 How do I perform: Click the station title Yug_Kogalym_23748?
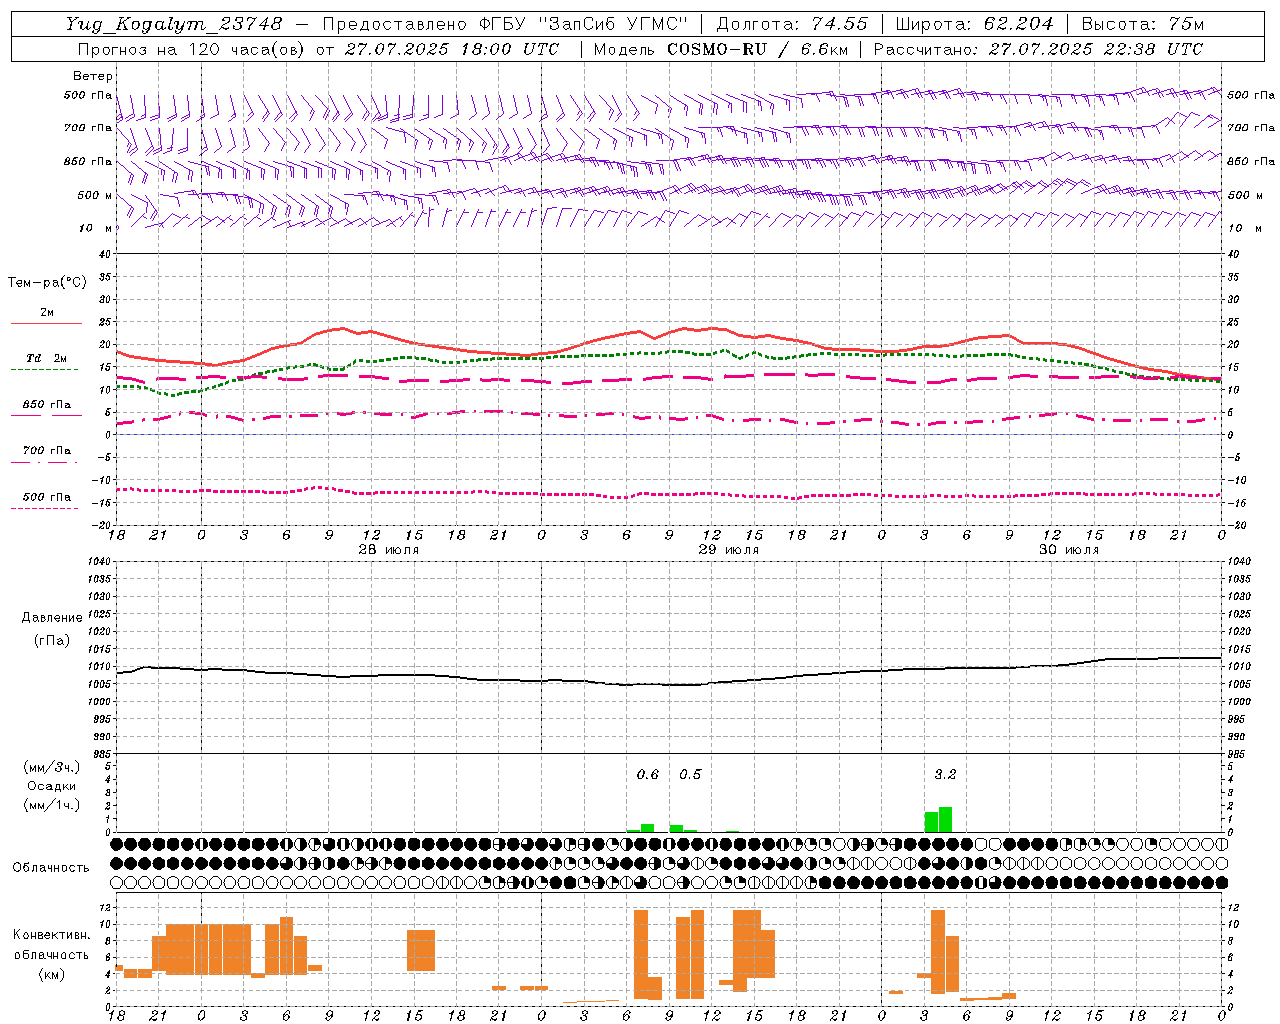click(x=174, y=24)
